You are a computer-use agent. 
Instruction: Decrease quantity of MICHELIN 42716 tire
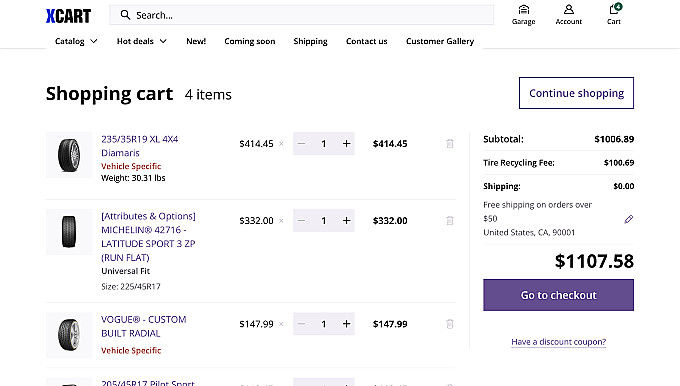point(301,221)
